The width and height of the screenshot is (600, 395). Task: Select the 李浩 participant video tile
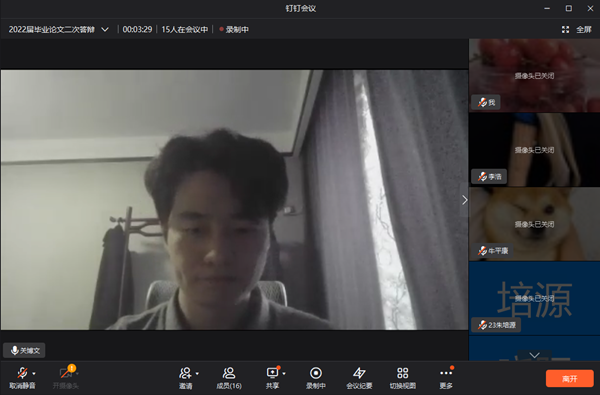coord(535,150)
